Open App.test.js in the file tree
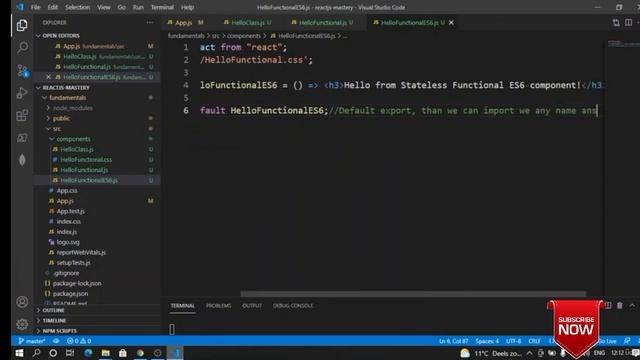The height and width of the screenshot is (360, 640). 71,211
